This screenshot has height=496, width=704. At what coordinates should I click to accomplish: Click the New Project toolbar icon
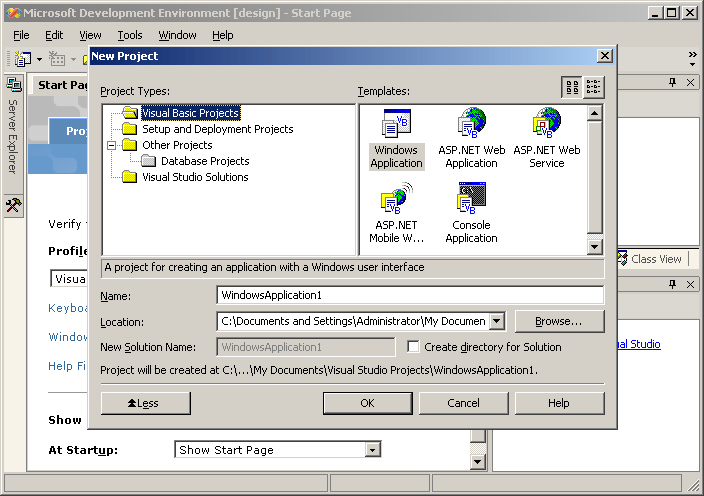click(23, 59)
